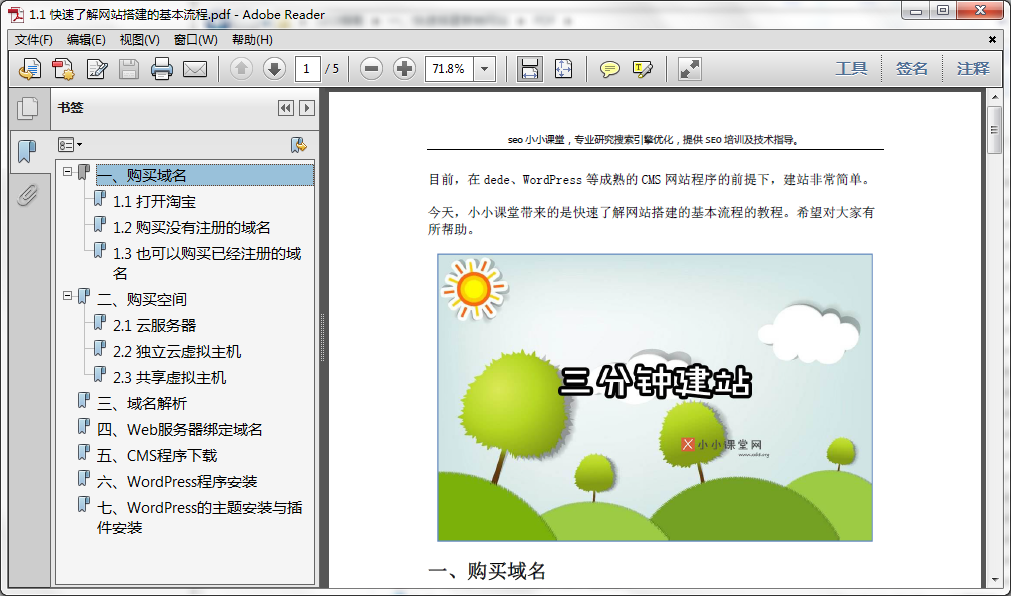Select bookmark 二、购买空间

[x=142, y=299]
